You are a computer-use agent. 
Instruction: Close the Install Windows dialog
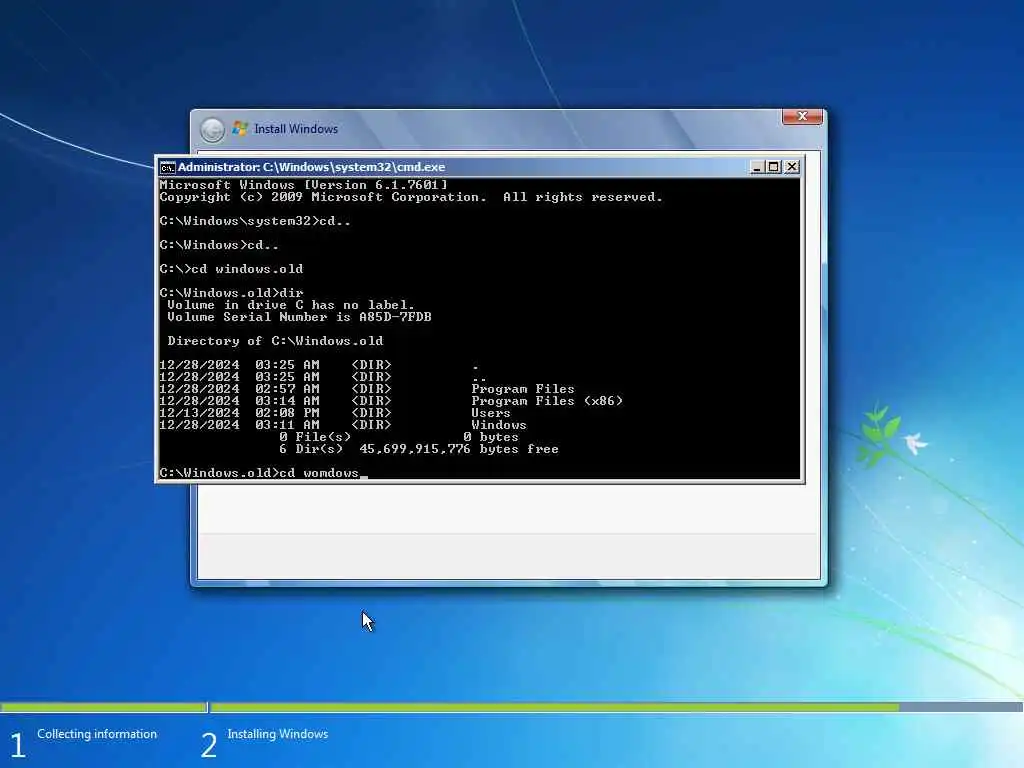click(x=802, y=116)
